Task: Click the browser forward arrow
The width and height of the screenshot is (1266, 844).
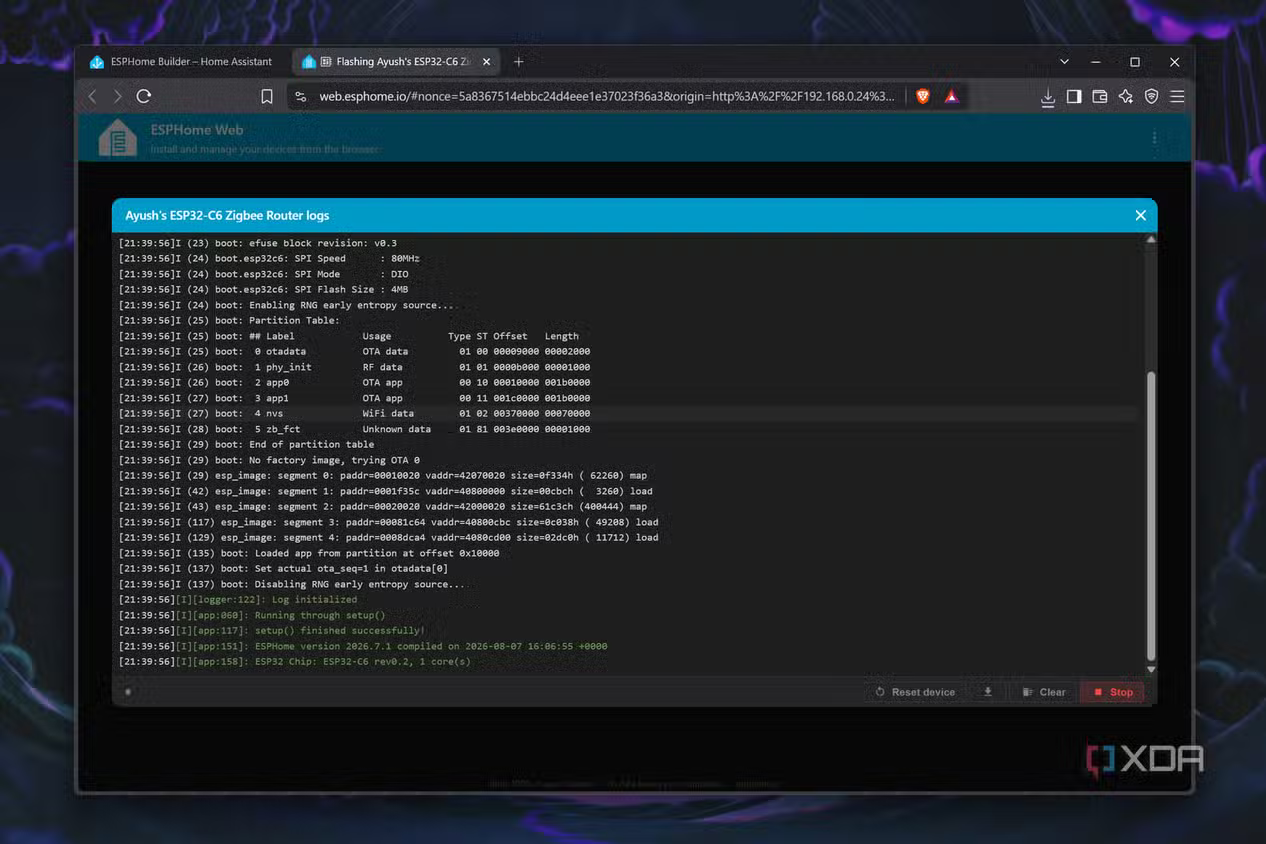Action: coord(118,96)
